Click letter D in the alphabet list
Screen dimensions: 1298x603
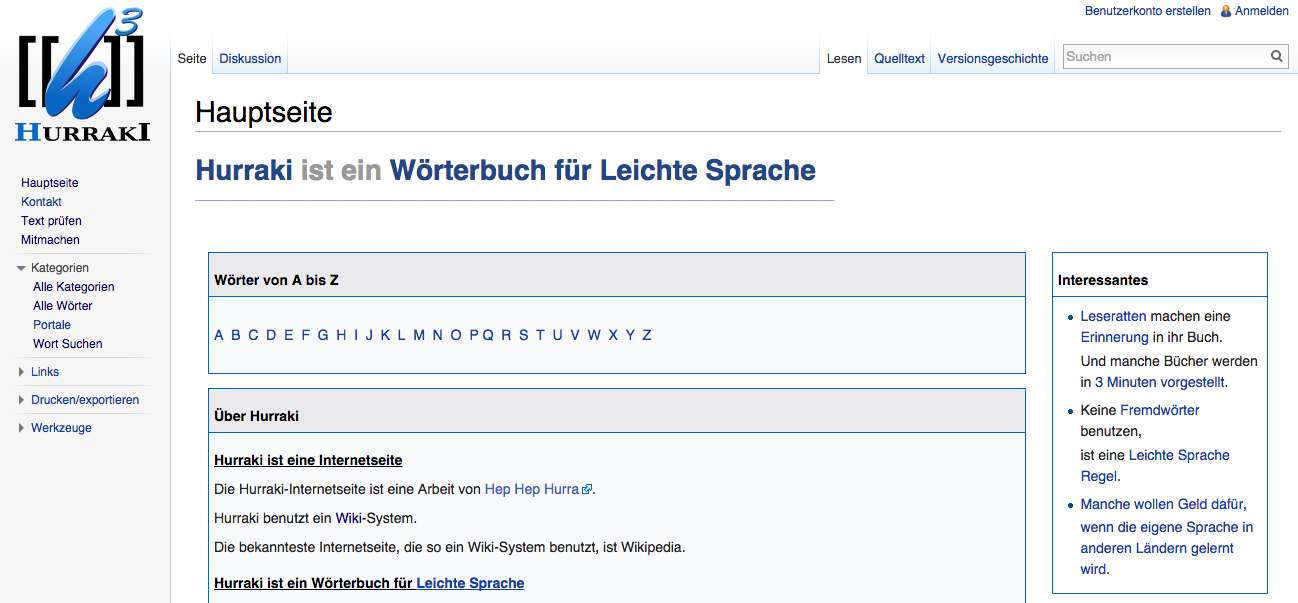click(x=271, y=335)
